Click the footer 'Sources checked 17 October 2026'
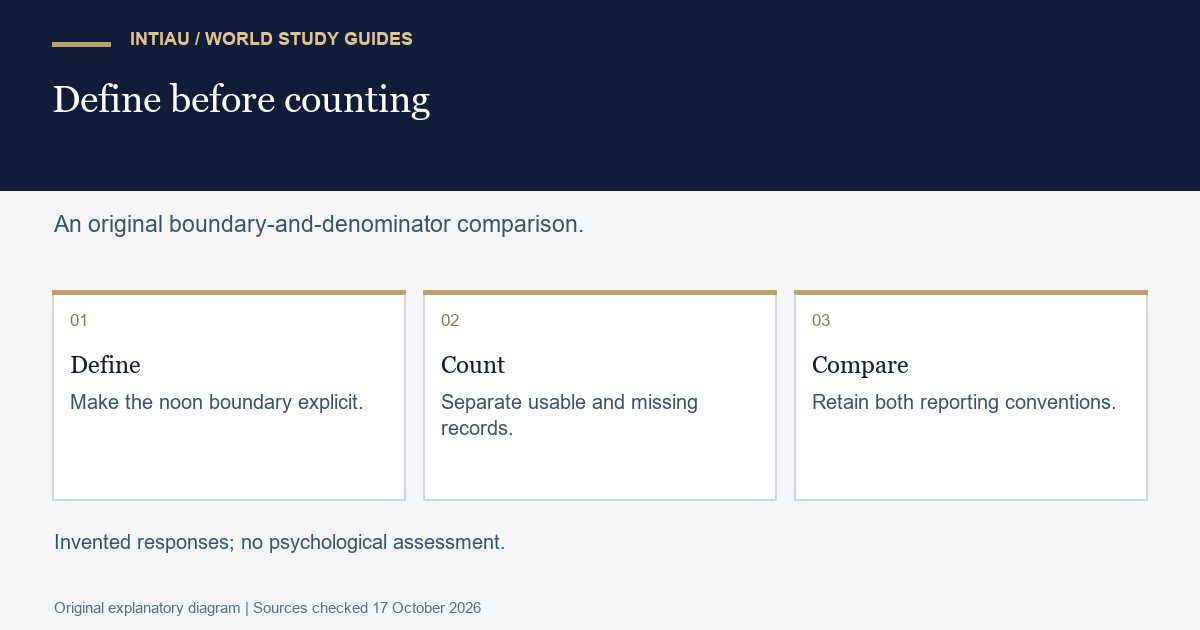 367,608
